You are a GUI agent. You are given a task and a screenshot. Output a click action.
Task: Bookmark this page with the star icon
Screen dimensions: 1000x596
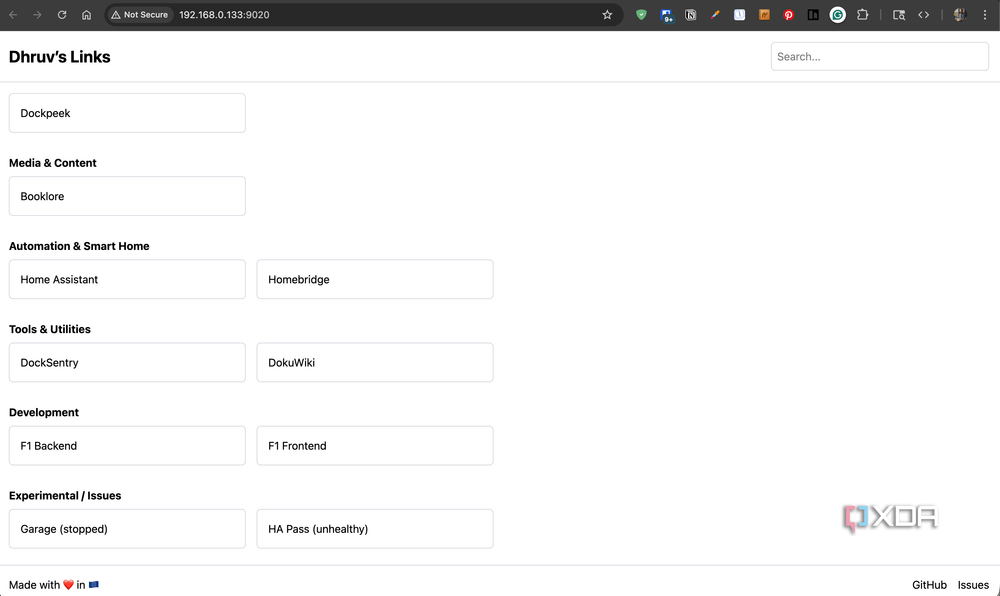tap(607, 15)
